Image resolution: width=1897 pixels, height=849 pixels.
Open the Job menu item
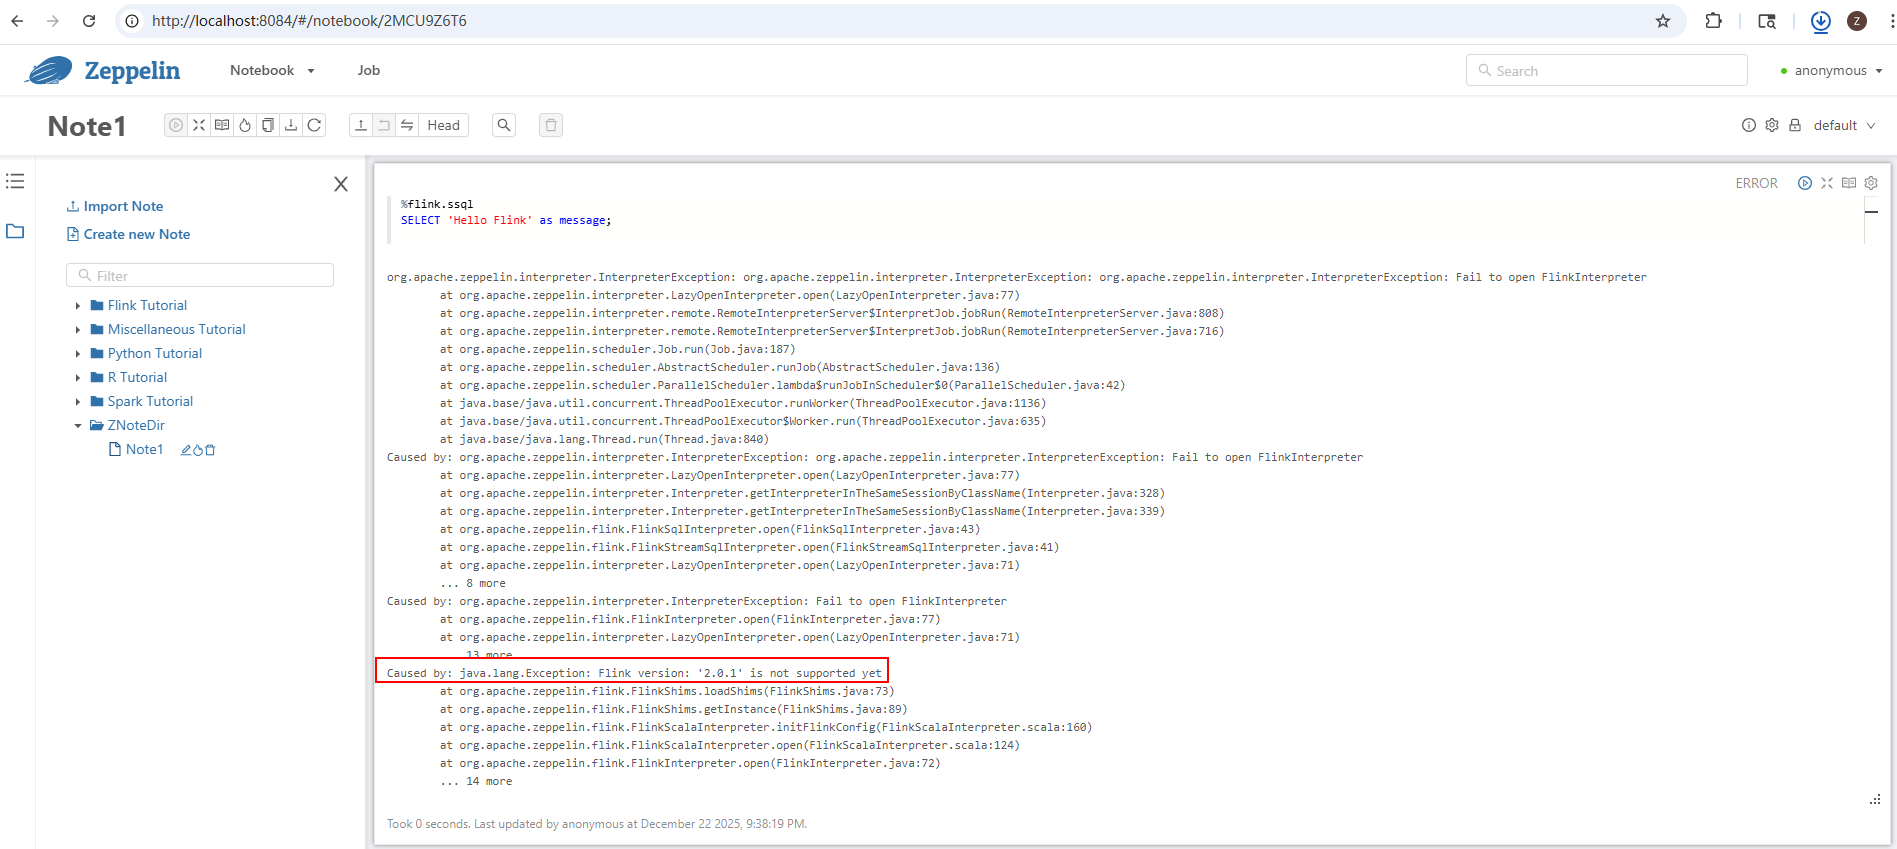tap(369, 70)
